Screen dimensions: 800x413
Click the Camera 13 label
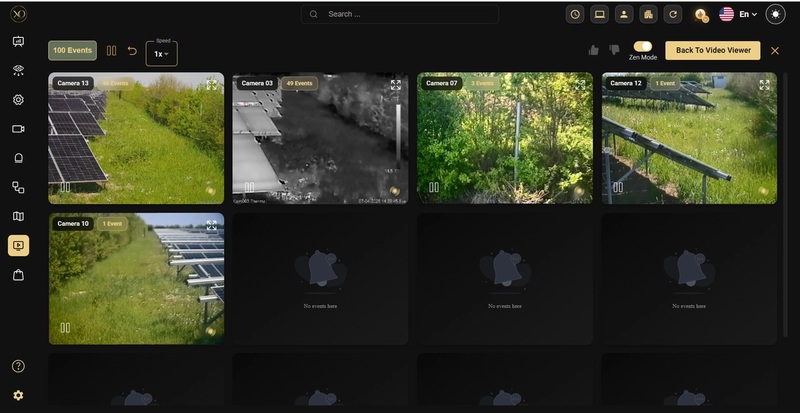[x=72, y=83]
